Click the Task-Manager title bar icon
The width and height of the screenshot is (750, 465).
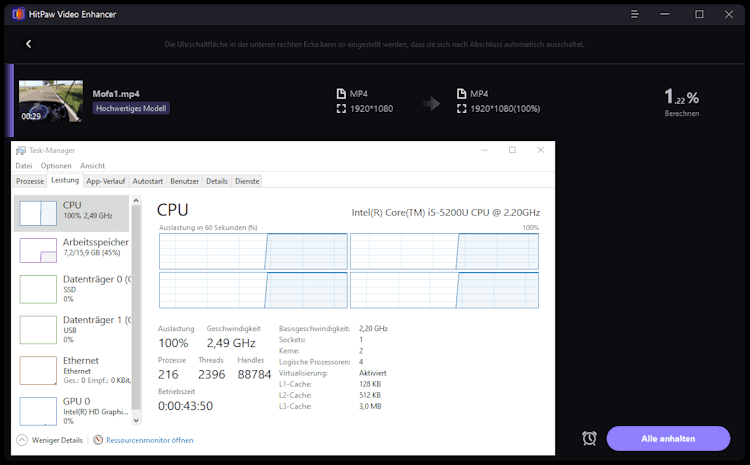click(21, 150)
